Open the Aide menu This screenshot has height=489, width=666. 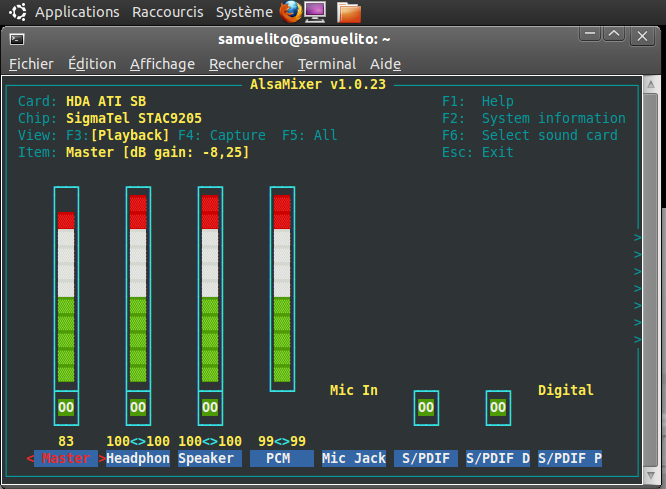(385, 64)
